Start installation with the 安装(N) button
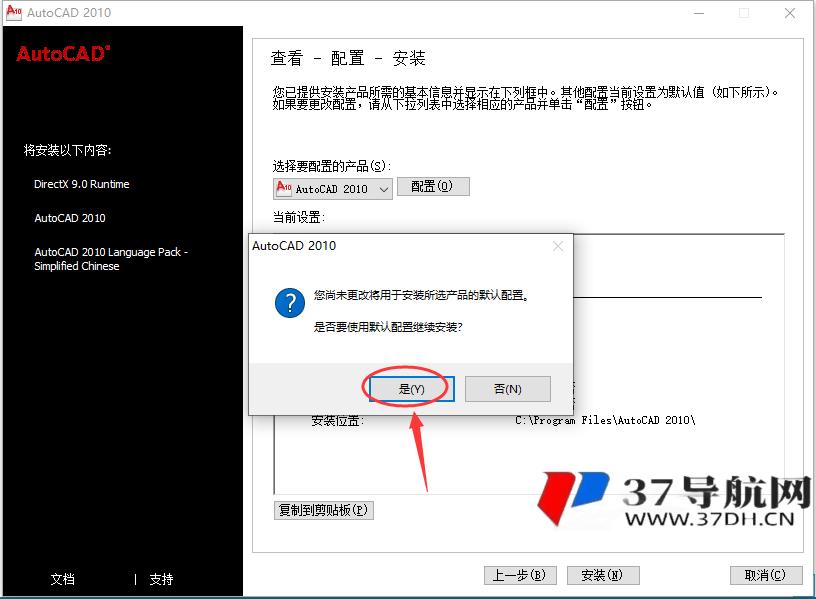Screen dimensions: 816x599 tap(603, 575)
